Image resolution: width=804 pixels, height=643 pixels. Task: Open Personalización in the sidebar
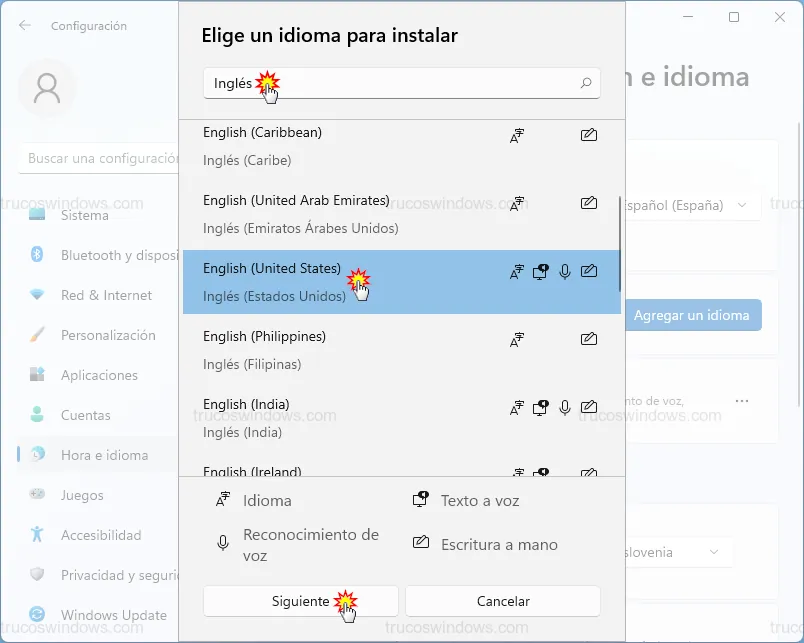coord(108,335)
